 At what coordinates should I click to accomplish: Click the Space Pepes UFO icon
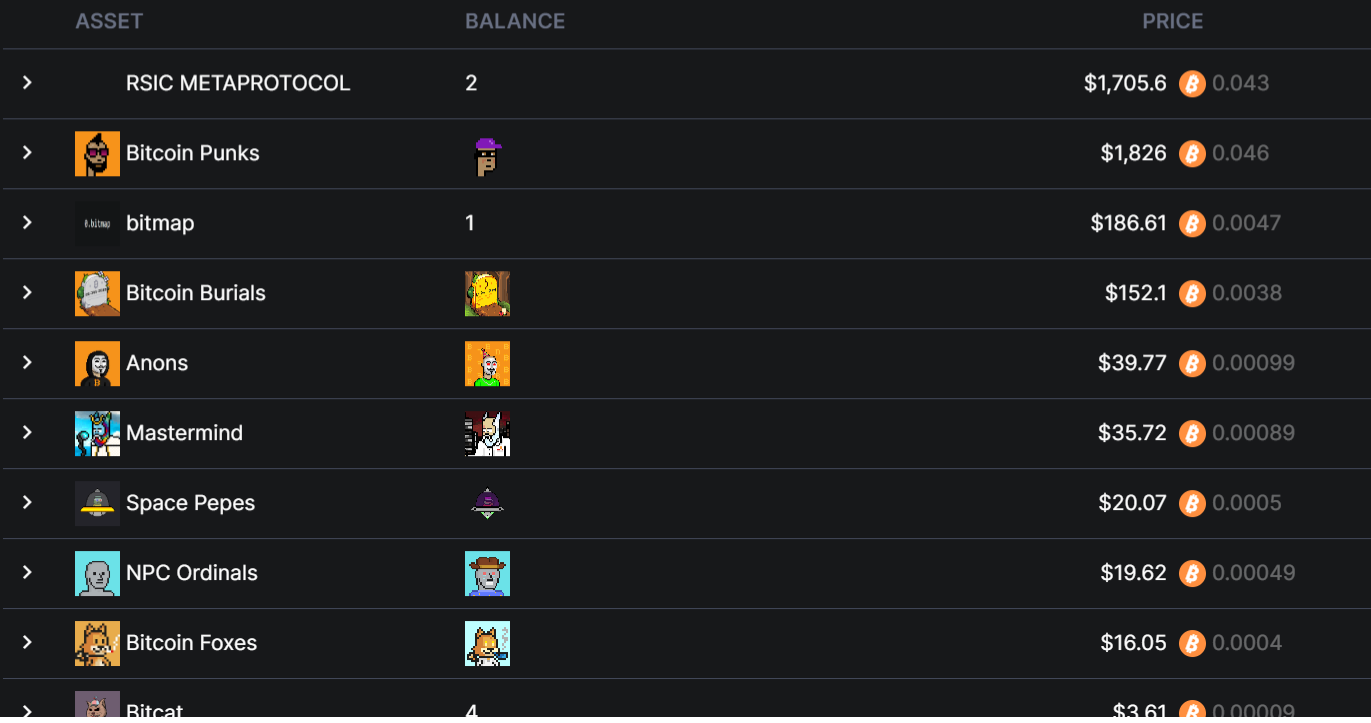97,503
